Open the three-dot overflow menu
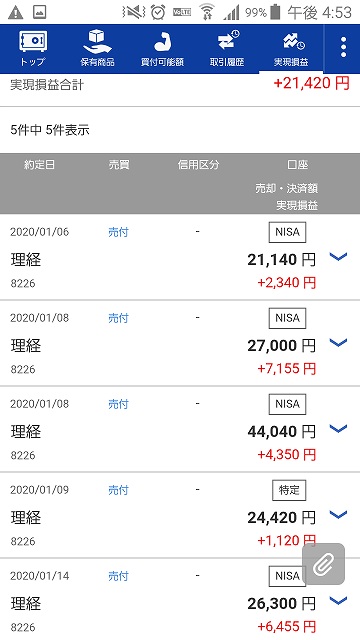 point(343,47)
